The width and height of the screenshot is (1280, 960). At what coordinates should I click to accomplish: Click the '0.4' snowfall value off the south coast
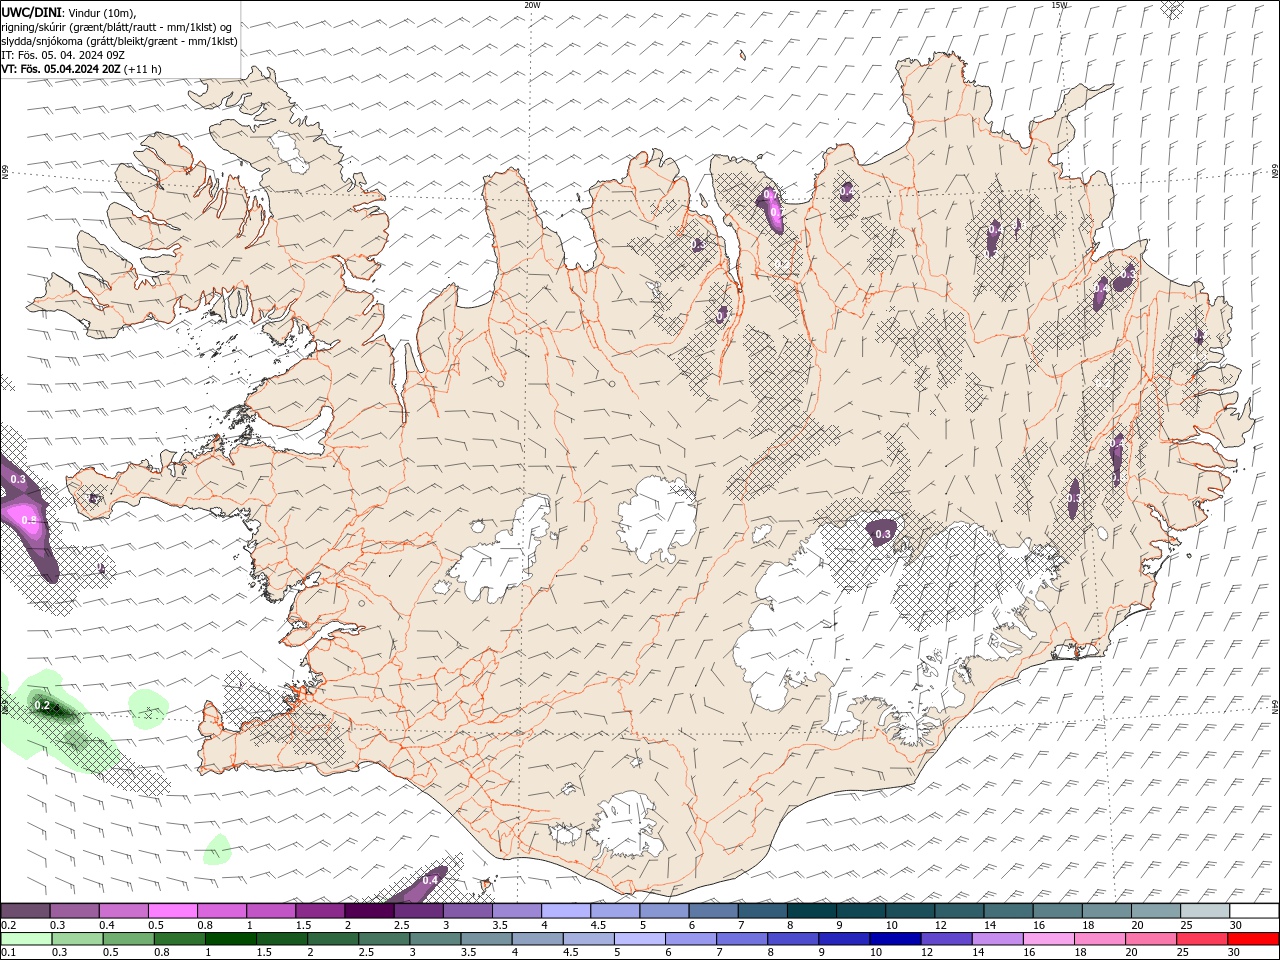click(430, 880)
